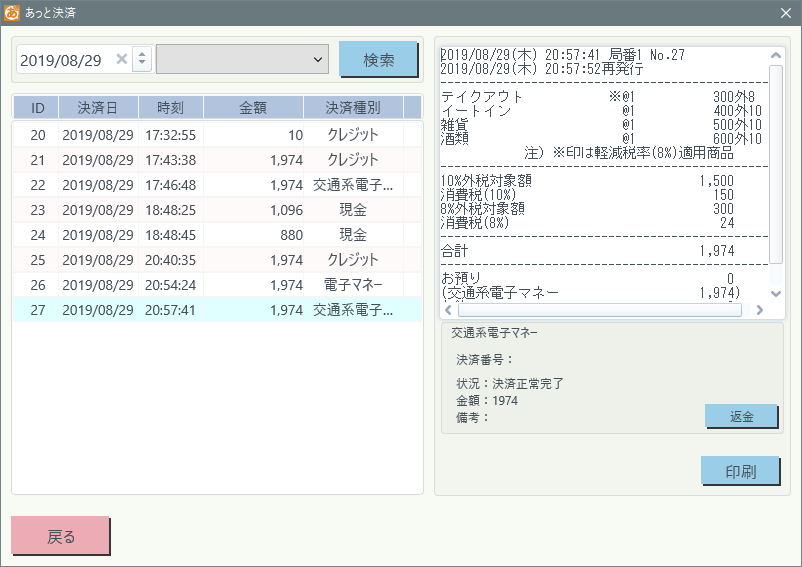The height and width of the screenshot is (567, 802).
Task: Increase the date using the up spinner arrow
Action: point(142,54)
